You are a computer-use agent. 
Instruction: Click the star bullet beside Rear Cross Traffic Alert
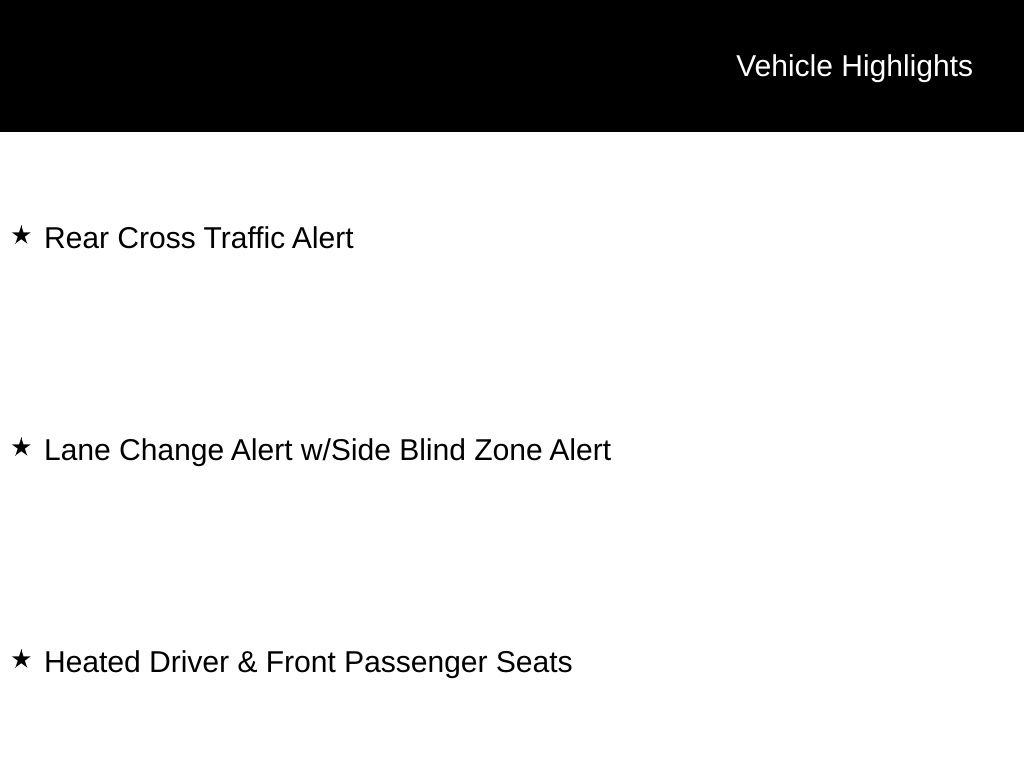tap(21, 236)
